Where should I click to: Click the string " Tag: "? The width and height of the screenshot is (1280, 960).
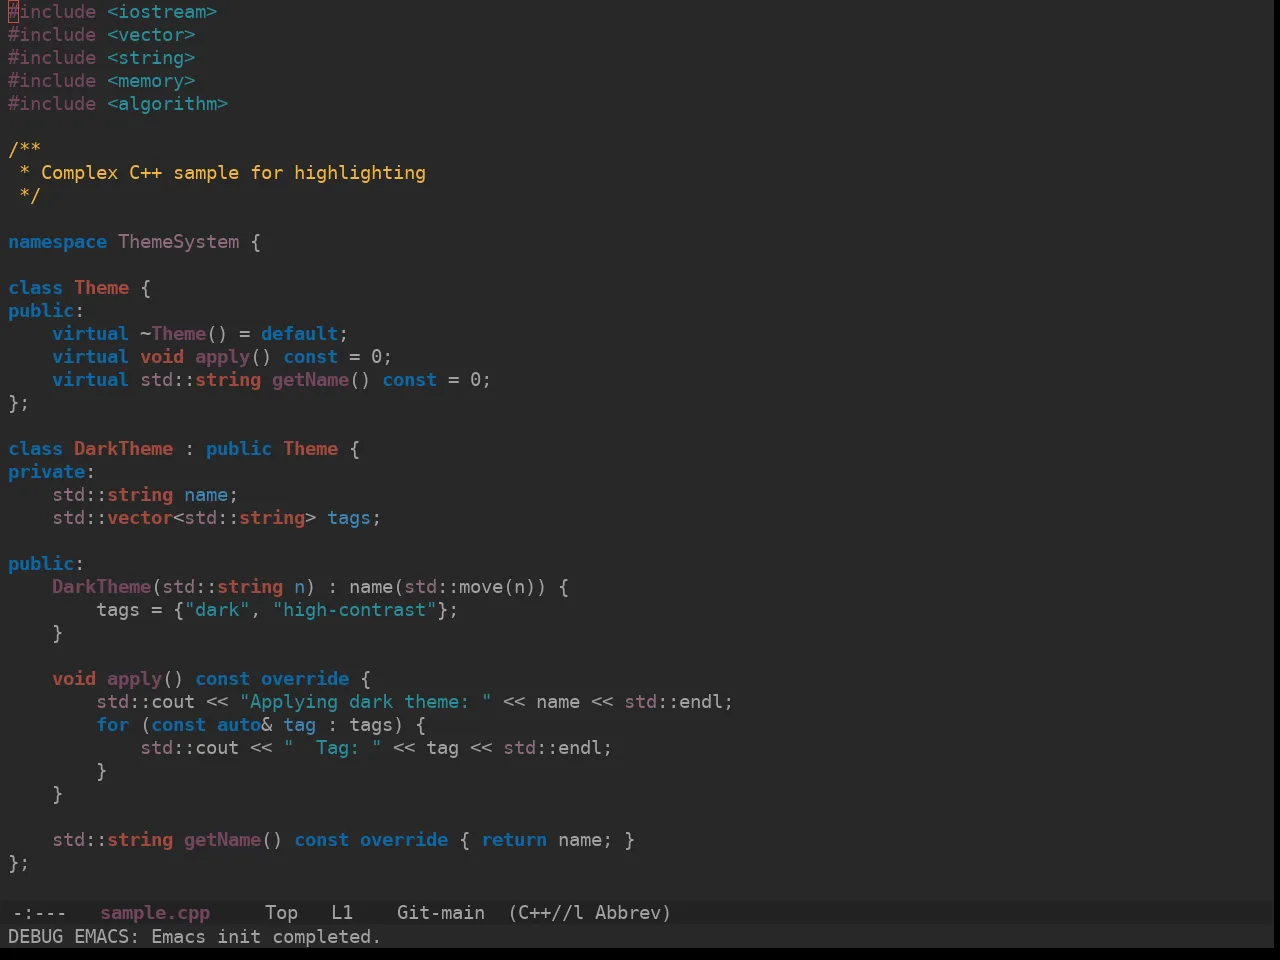coord(332,748)
